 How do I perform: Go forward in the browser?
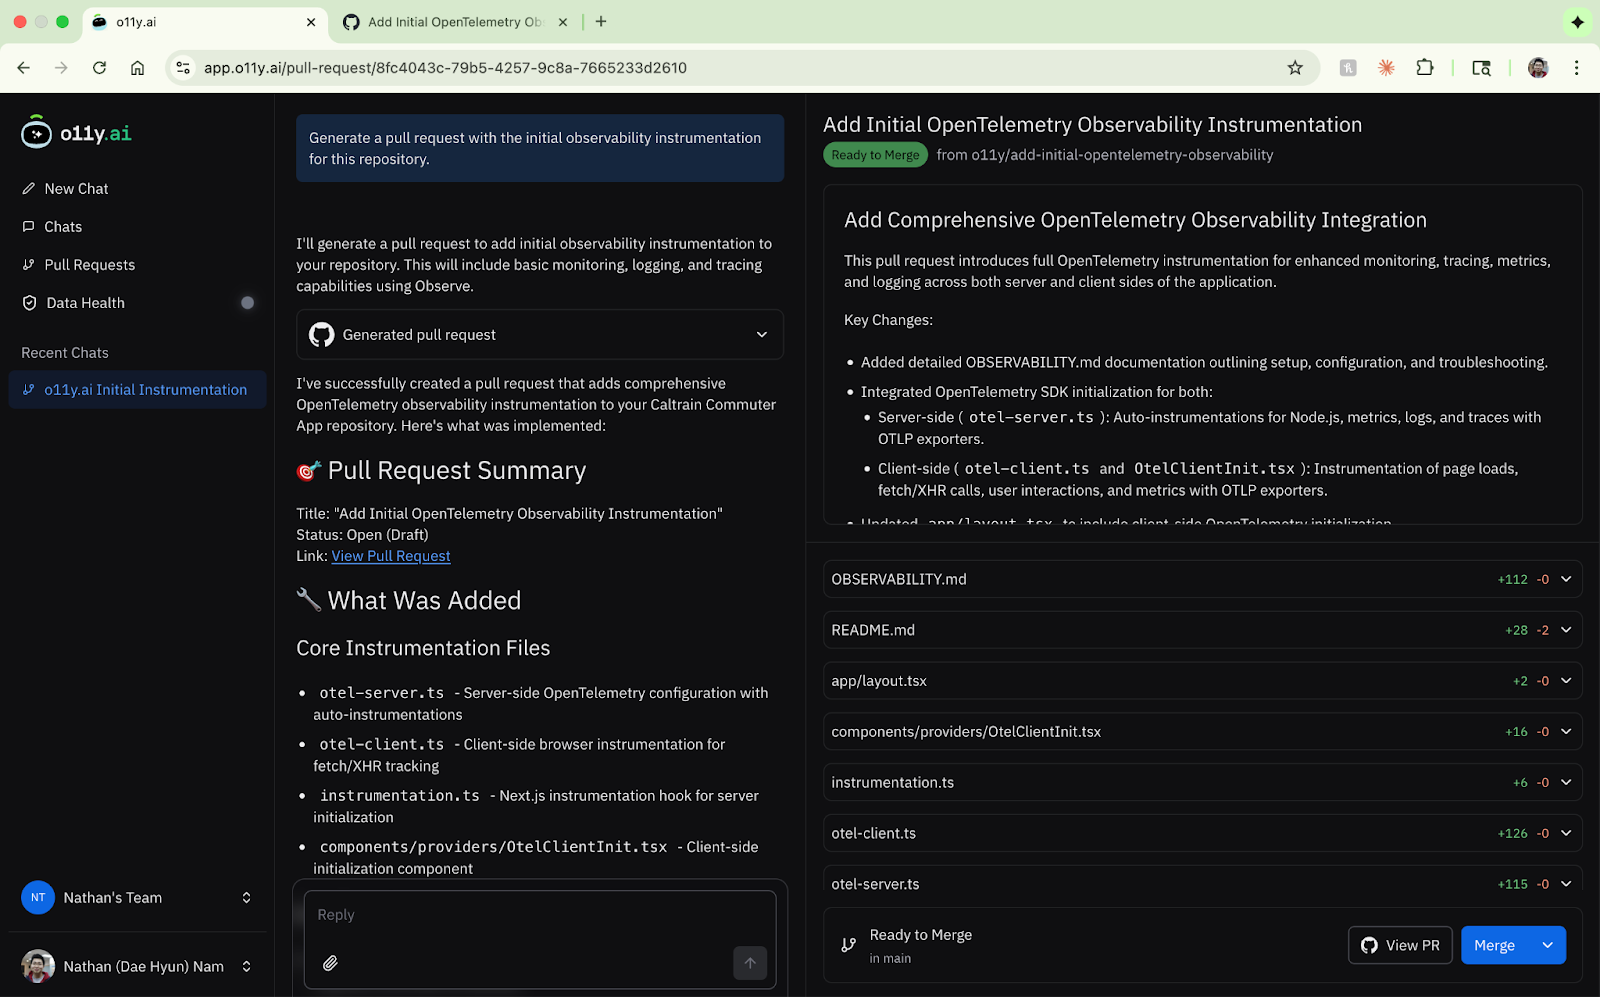pyautogui.click(x=61, y=68)
